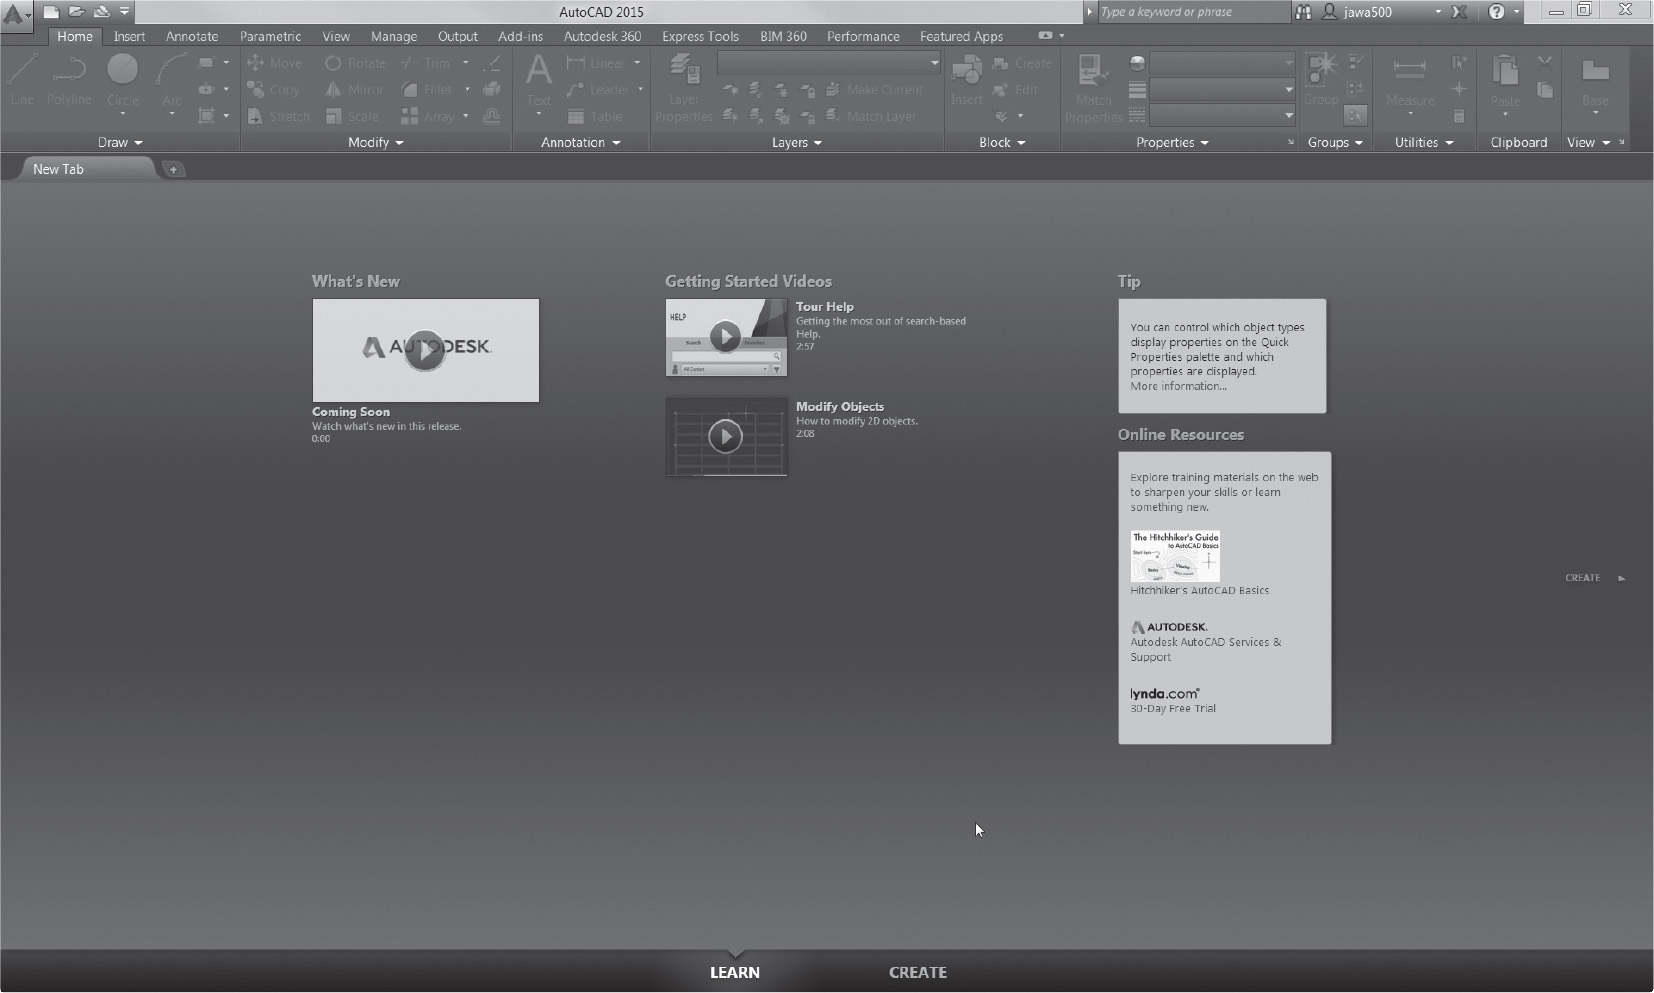The height and width of the screenshot is (993, 1654).
Task: Click the Move tool
Action: pos(274,63)
